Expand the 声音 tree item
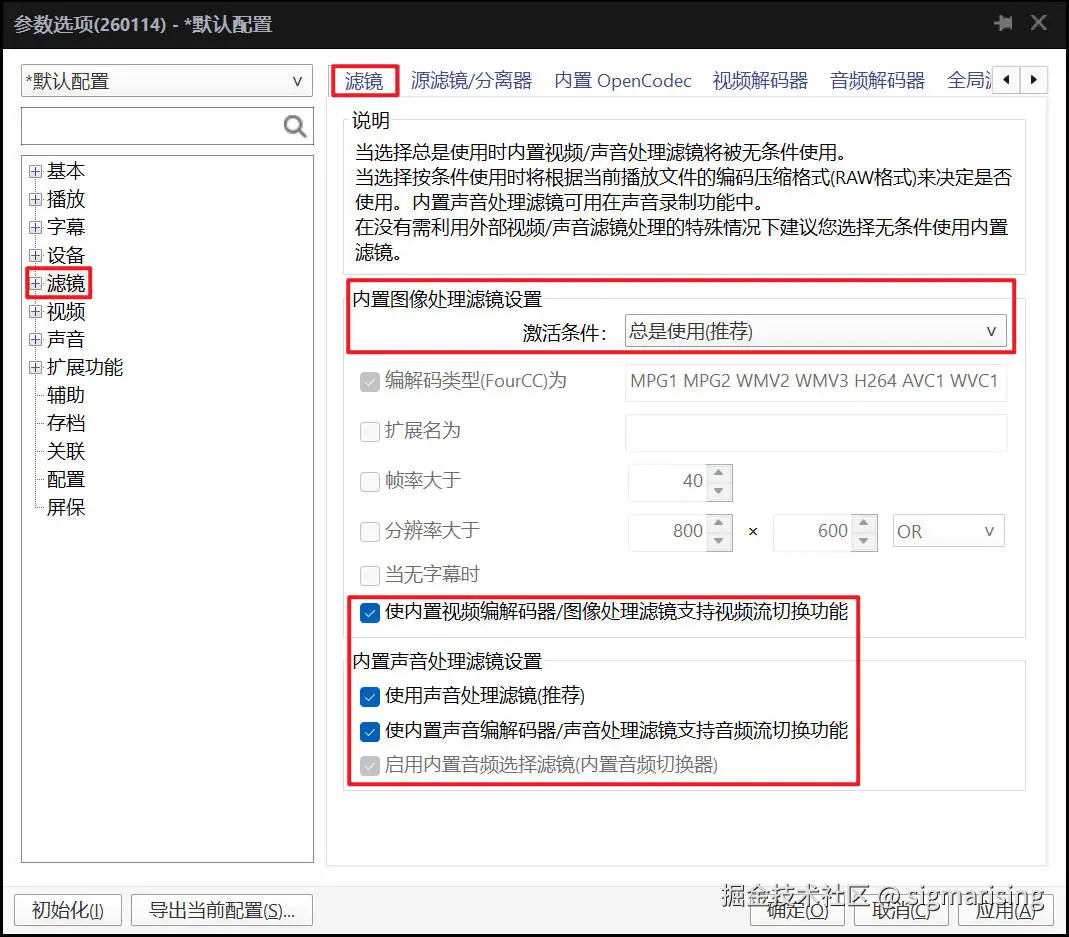 pyautogui.click(x=35, y=339)
